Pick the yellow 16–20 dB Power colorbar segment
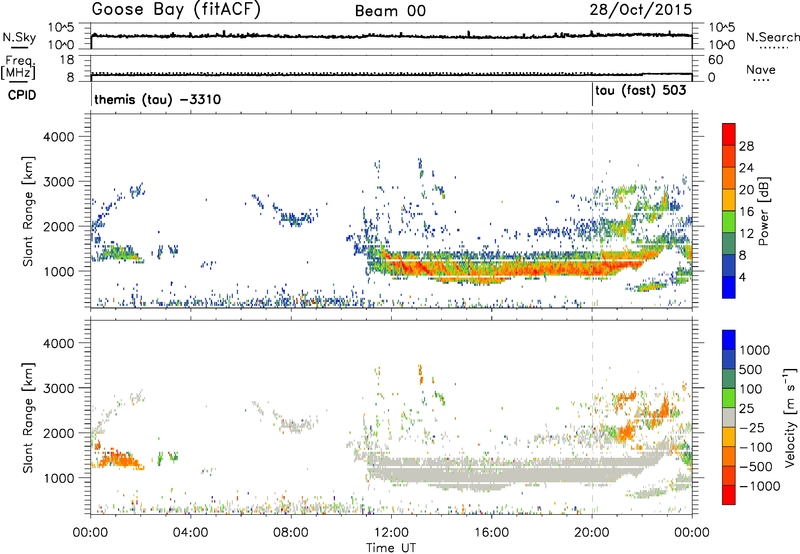This screenshot has height=554, width=800. pyautogui.click(x=729, y=199)
